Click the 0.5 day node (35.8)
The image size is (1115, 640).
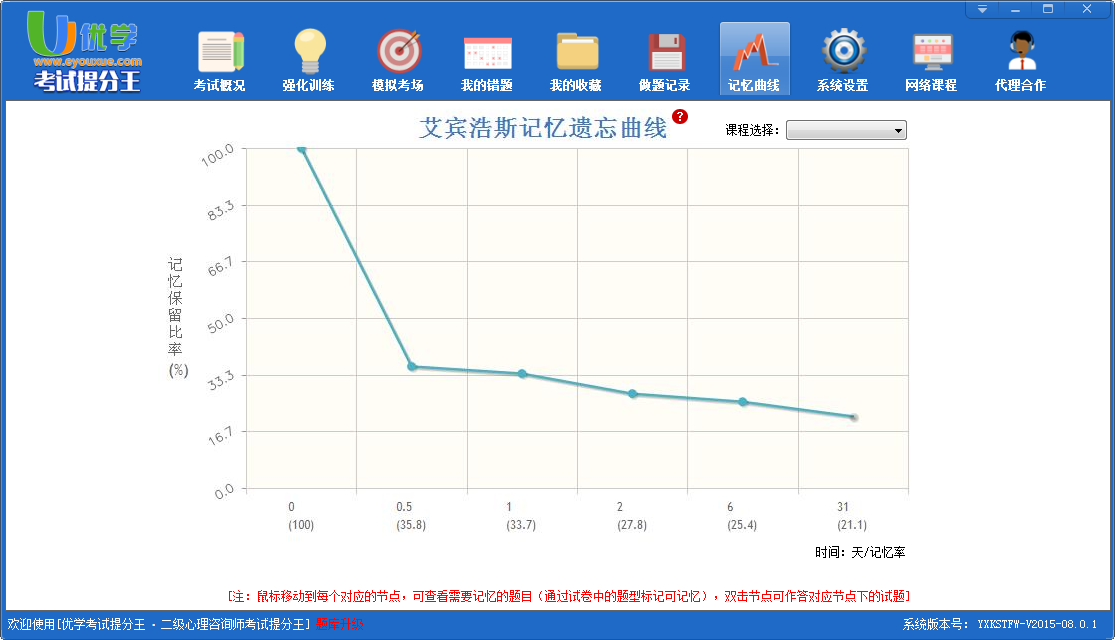[x=412, y=366]
